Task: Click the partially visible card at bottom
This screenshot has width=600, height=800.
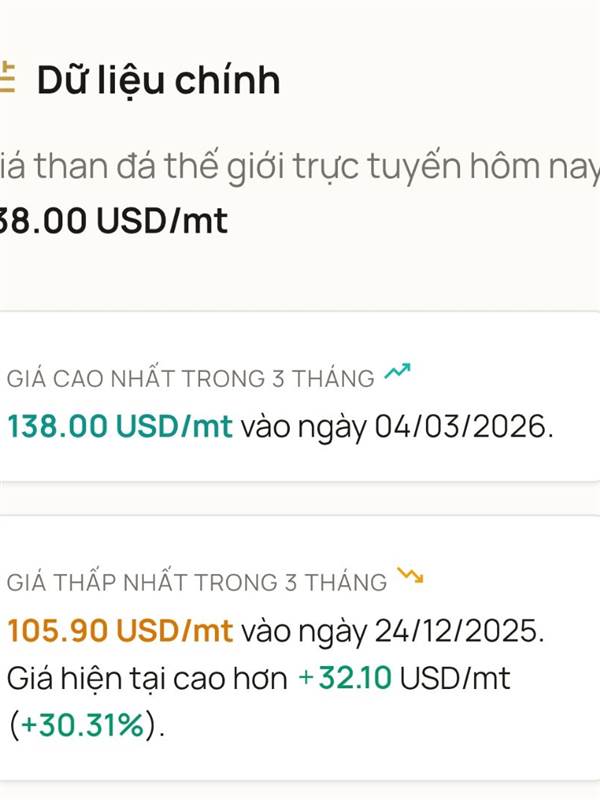Action: click(x=300, y=793)
